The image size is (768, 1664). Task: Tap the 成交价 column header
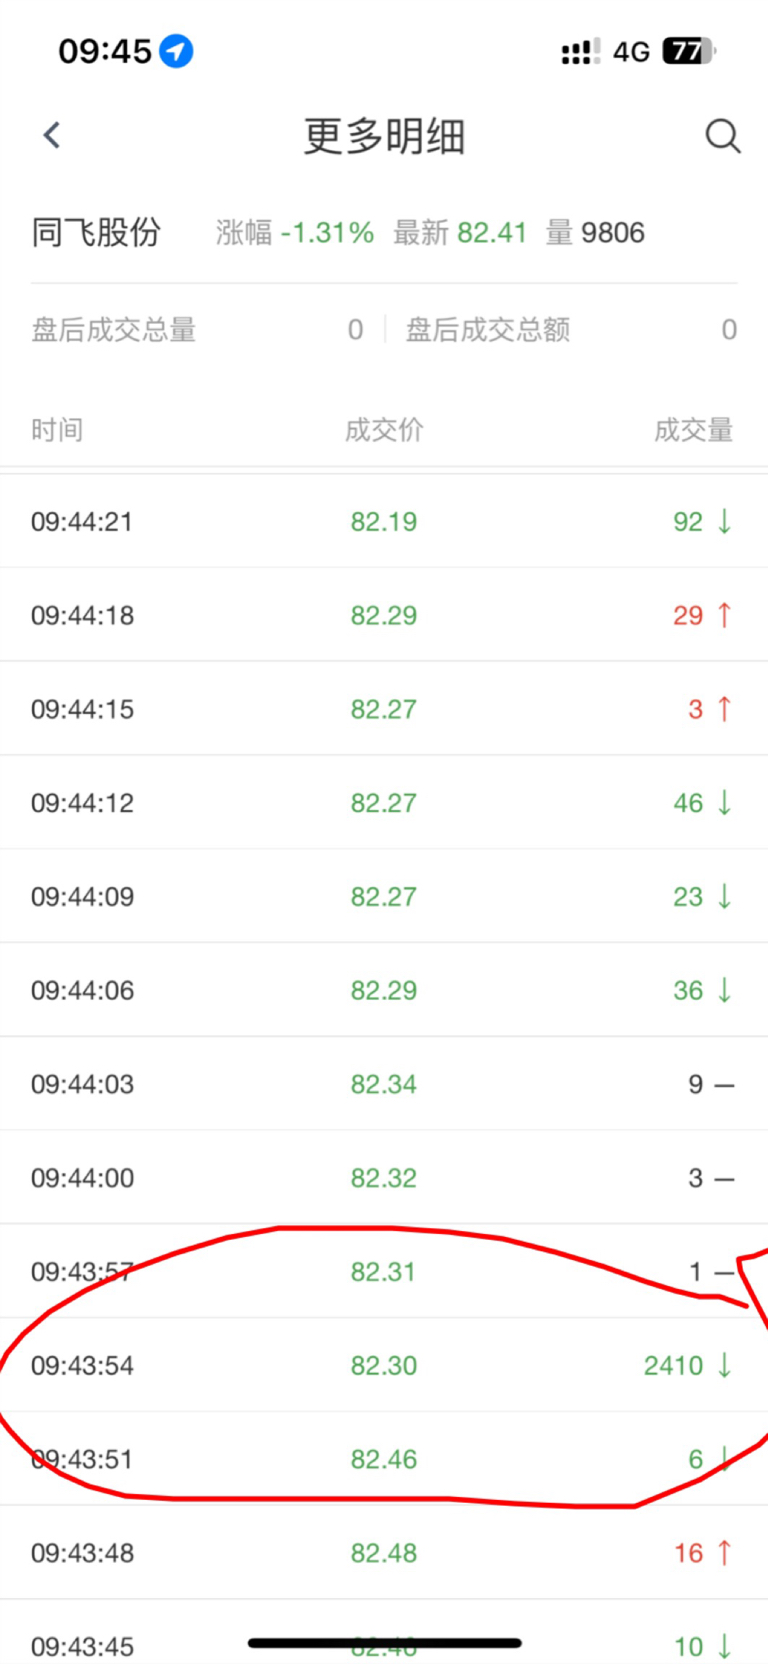point(384,430)
